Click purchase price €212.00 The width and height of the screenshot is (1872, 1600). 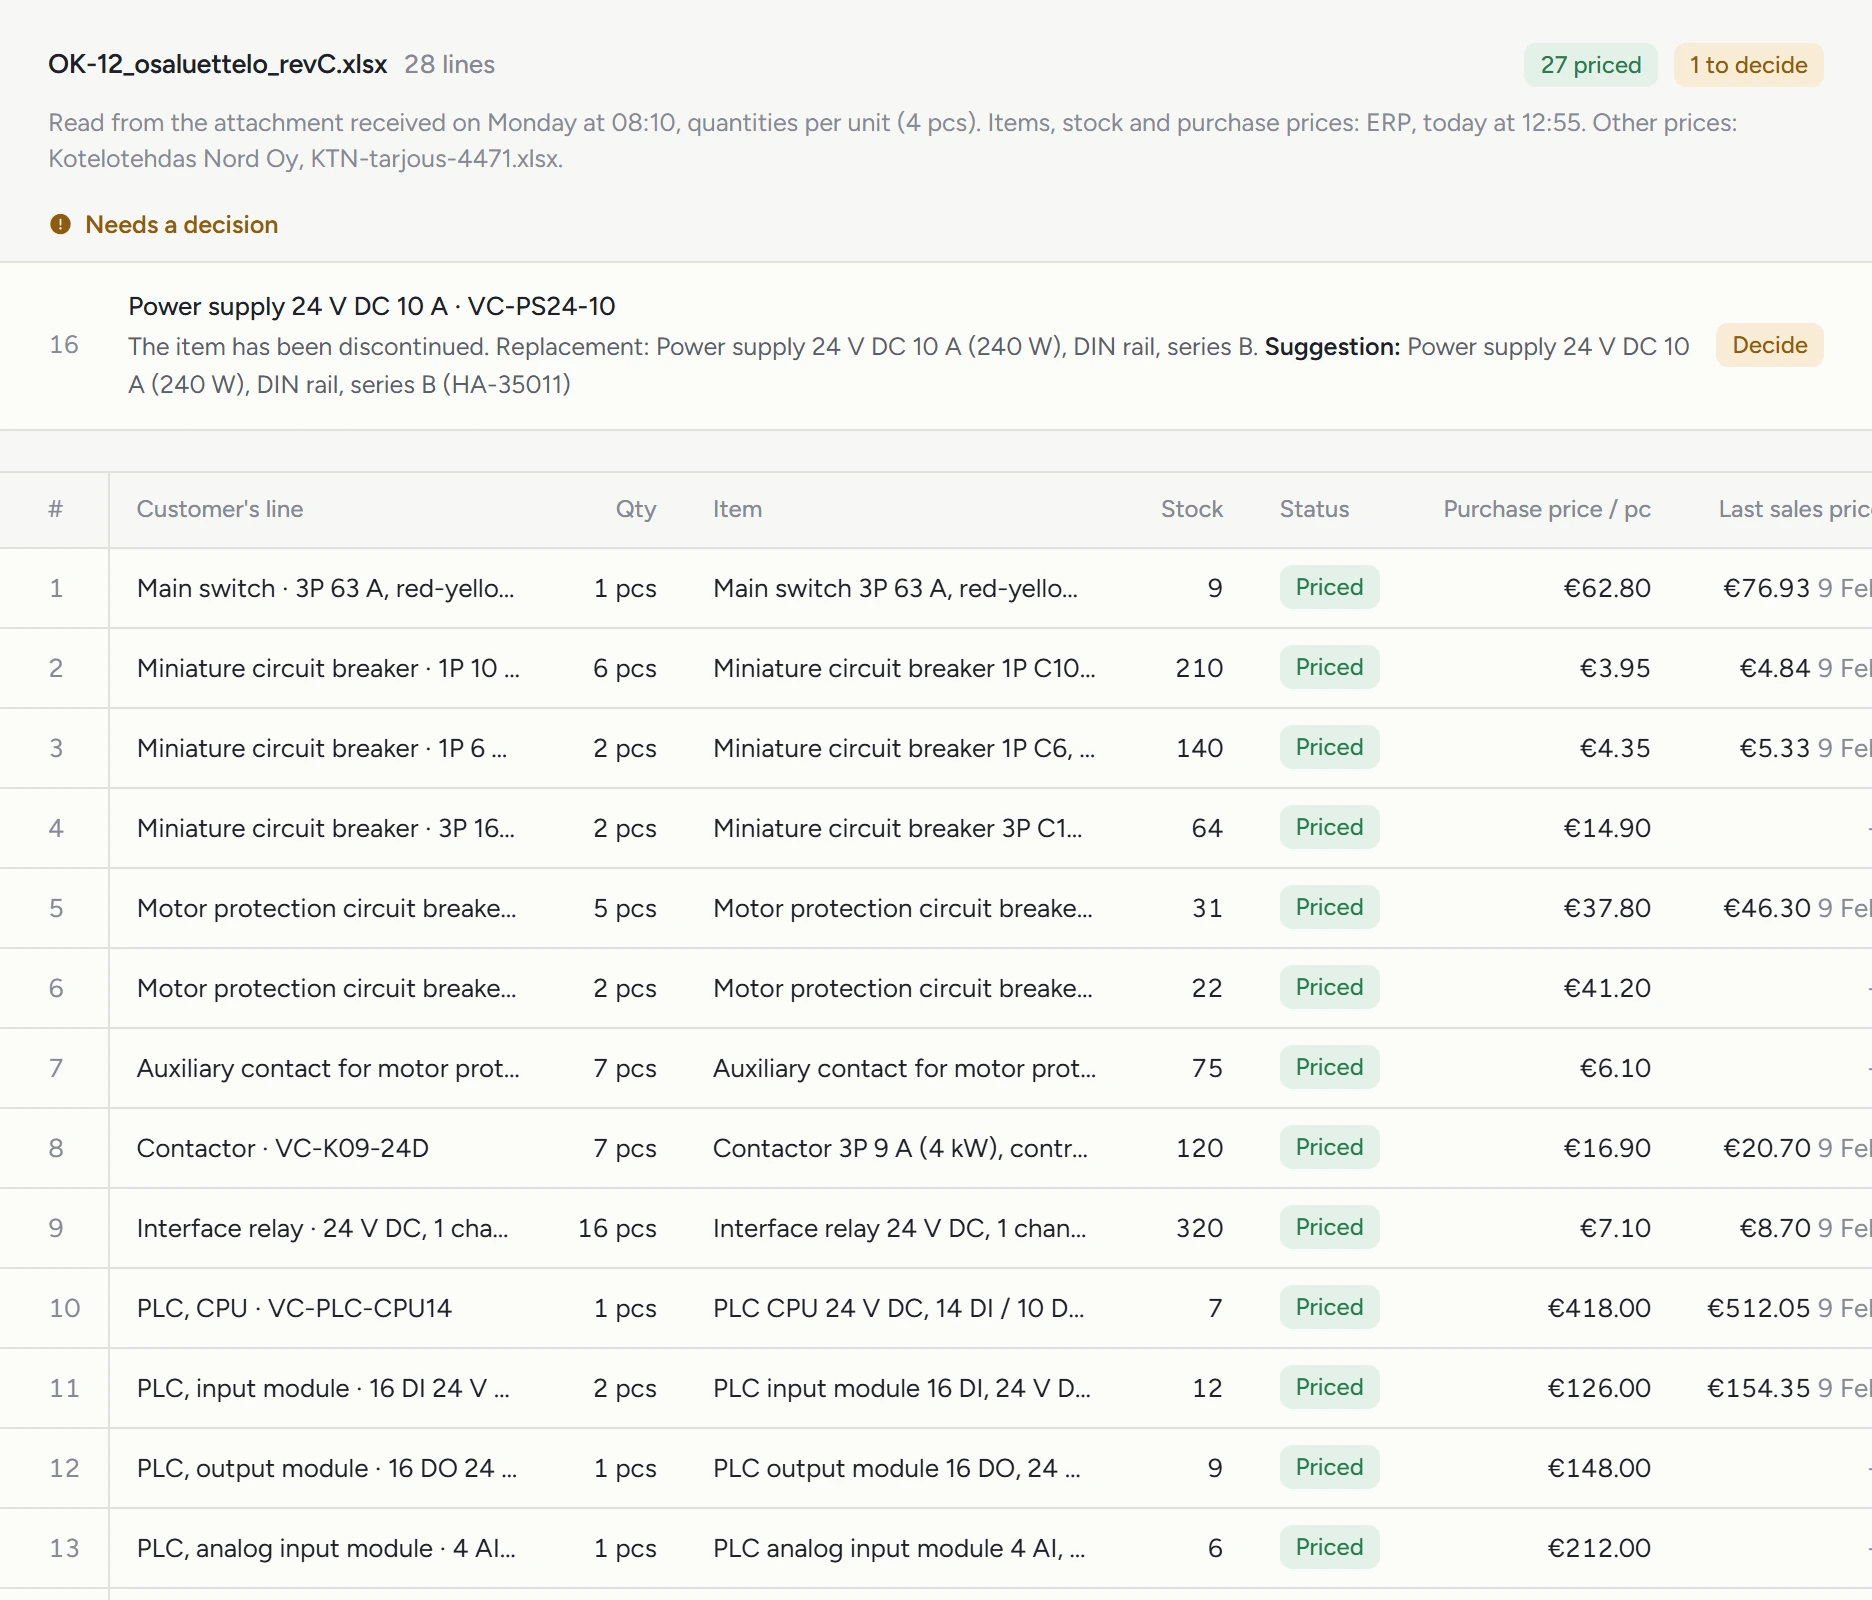[1598, 1548]
